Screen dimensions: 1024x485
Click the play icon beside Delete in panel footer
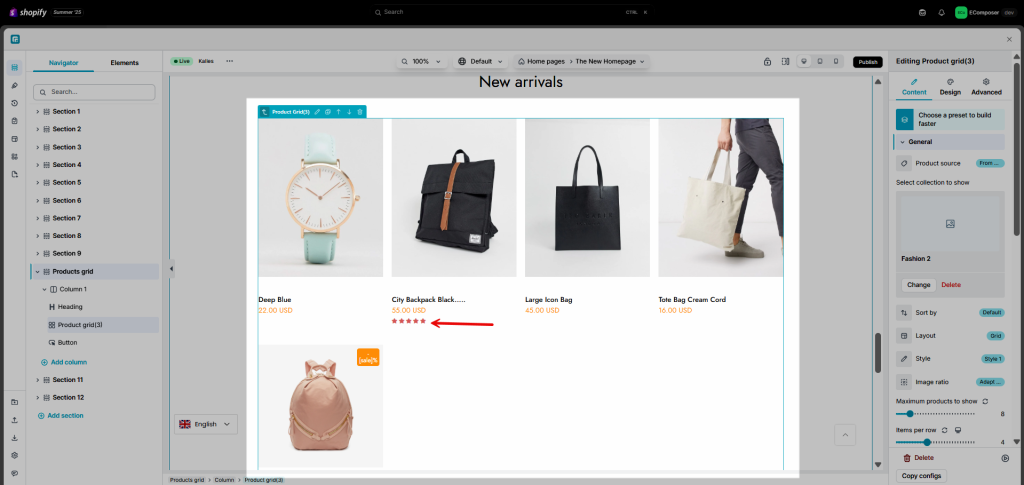pos(1005,458)
